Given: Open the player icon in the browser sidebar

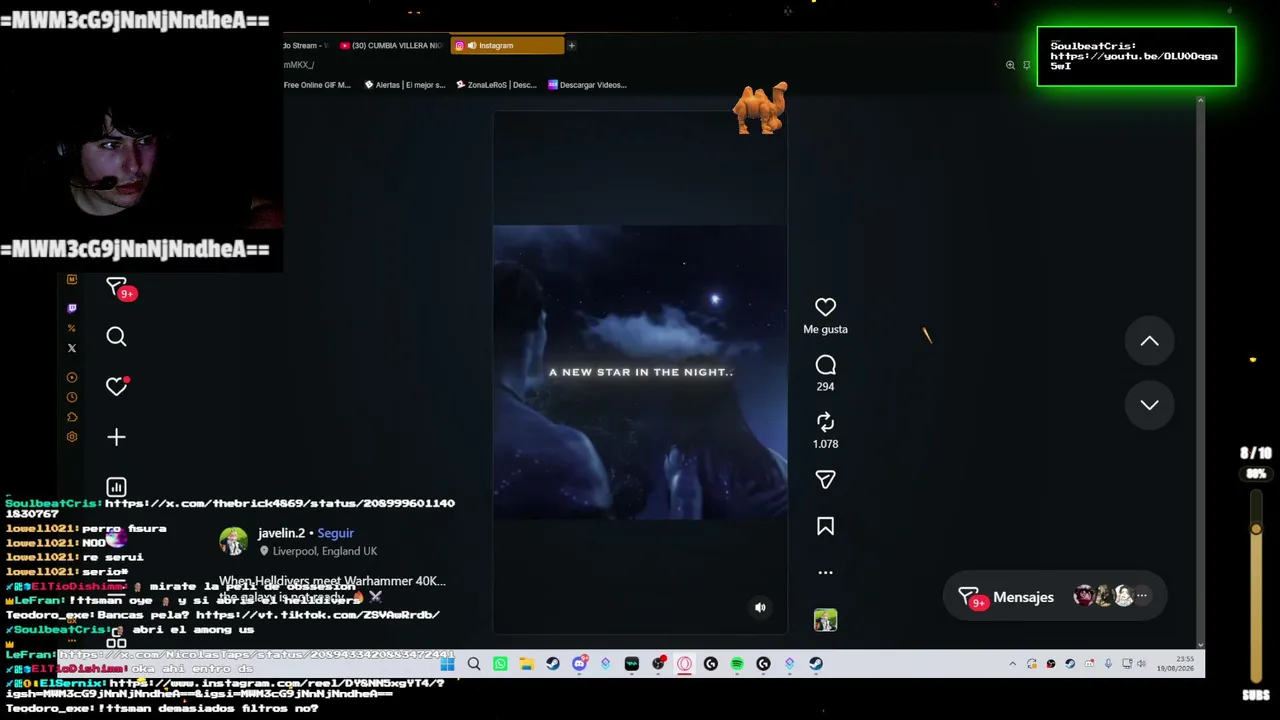Looking at the screenshot, I should (71, 377).
